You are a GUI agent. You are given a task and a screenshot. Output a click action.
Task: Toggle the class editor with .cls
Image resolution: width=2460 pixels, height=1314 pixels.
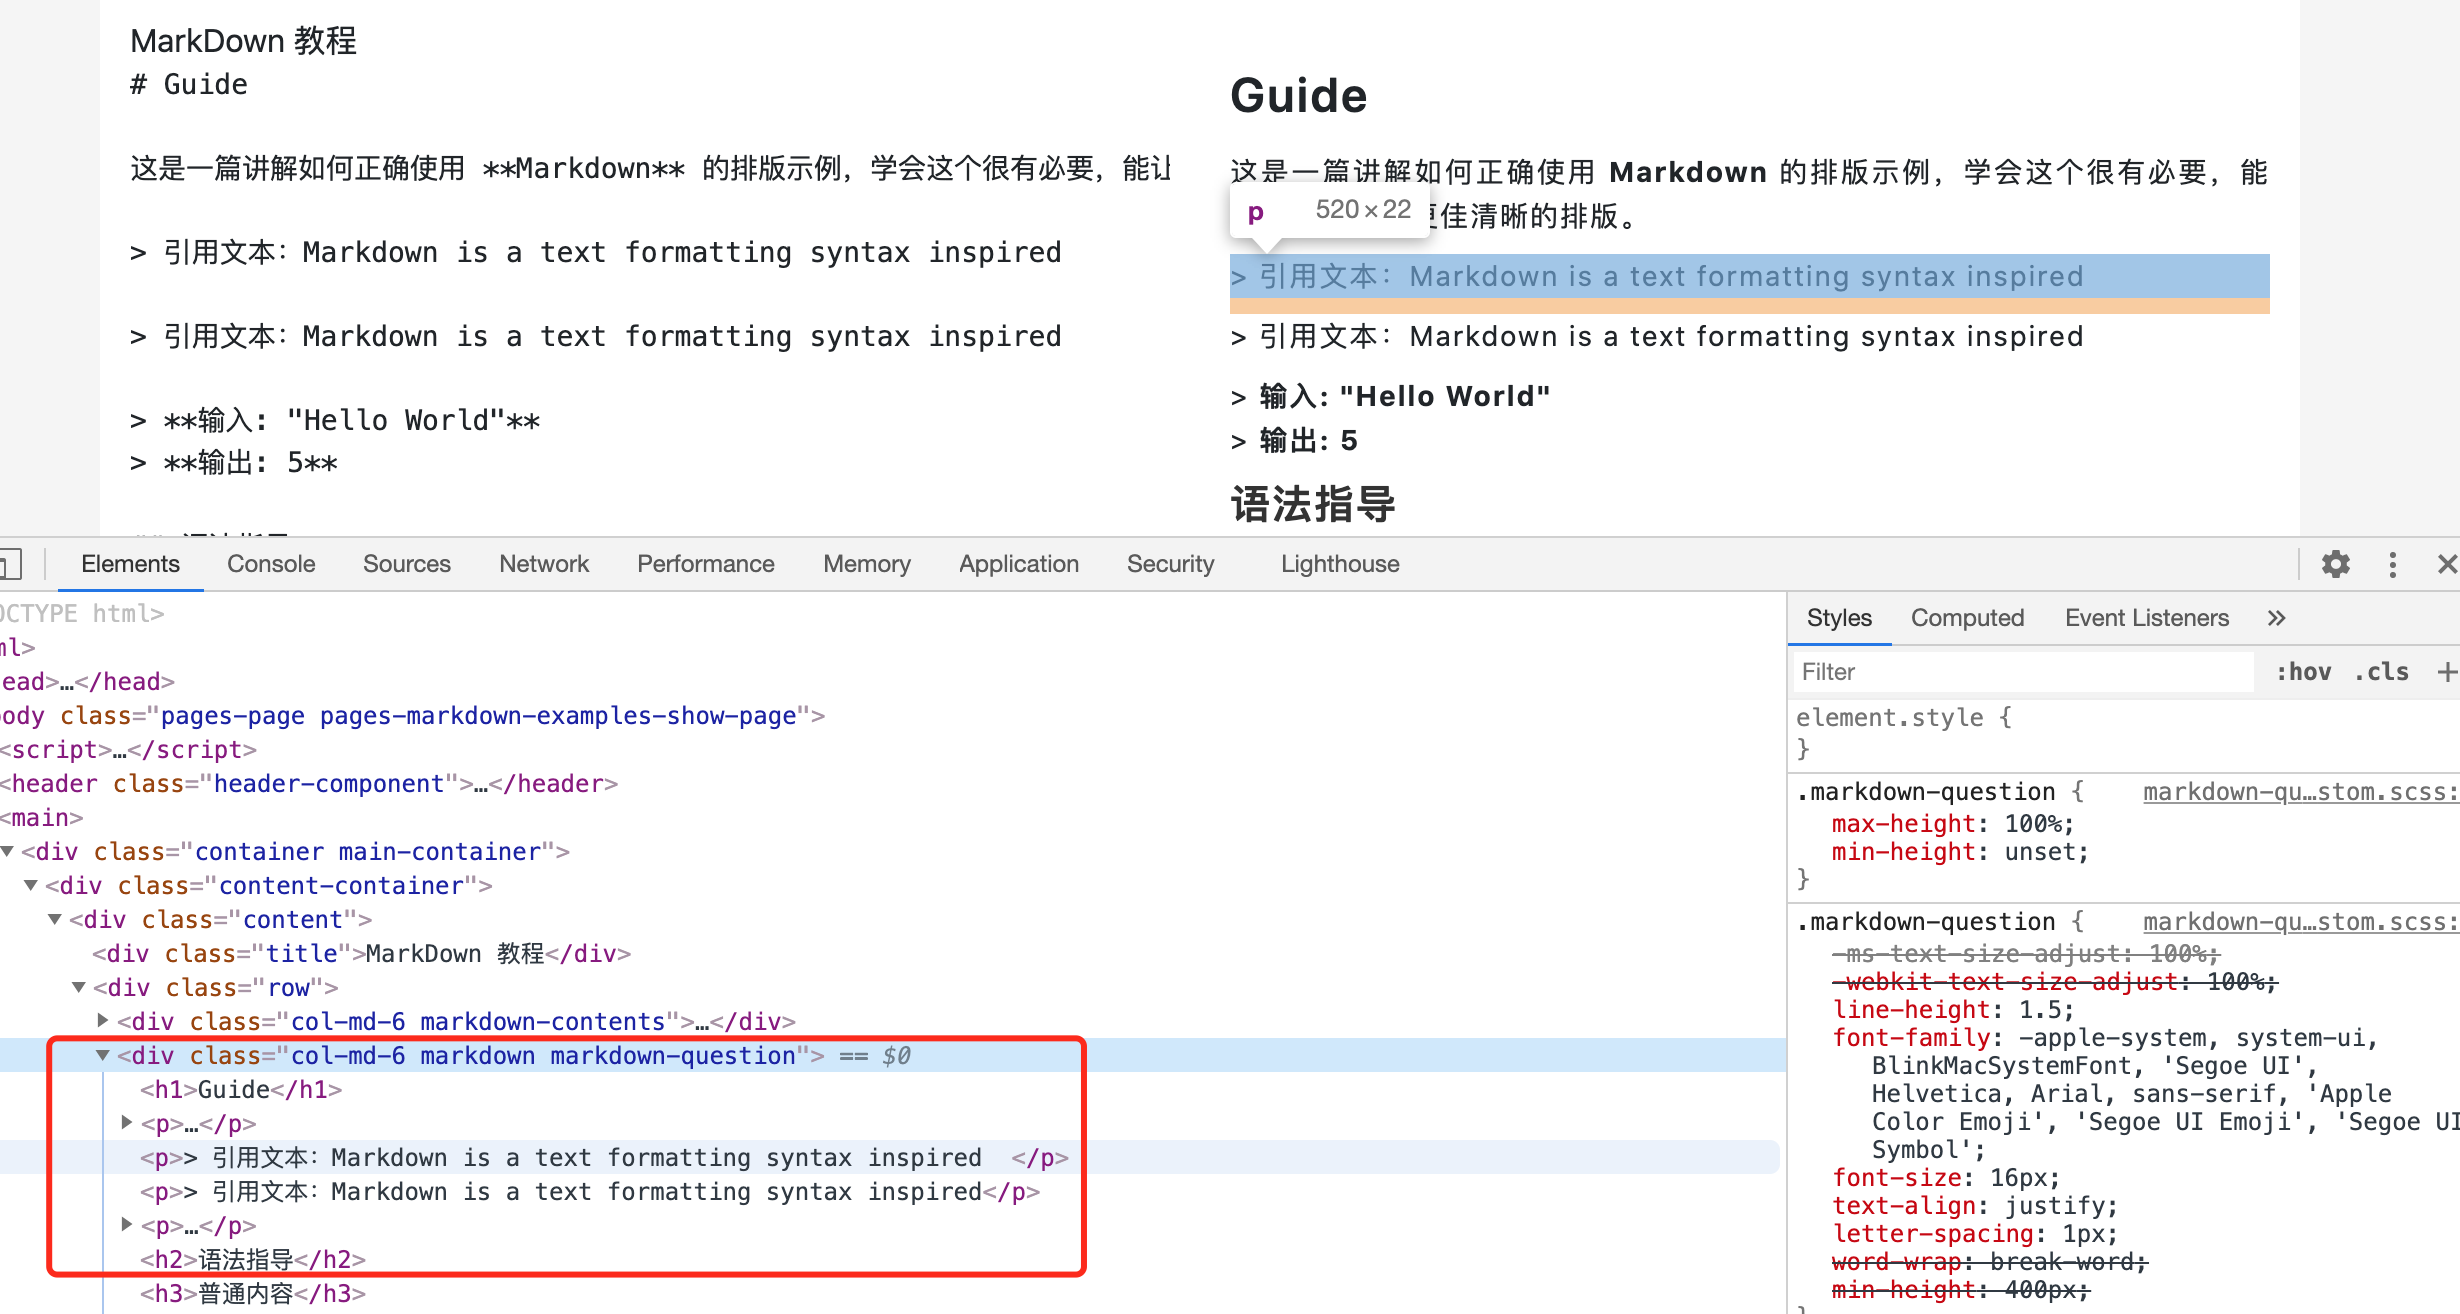click(x=2383, y=671)
